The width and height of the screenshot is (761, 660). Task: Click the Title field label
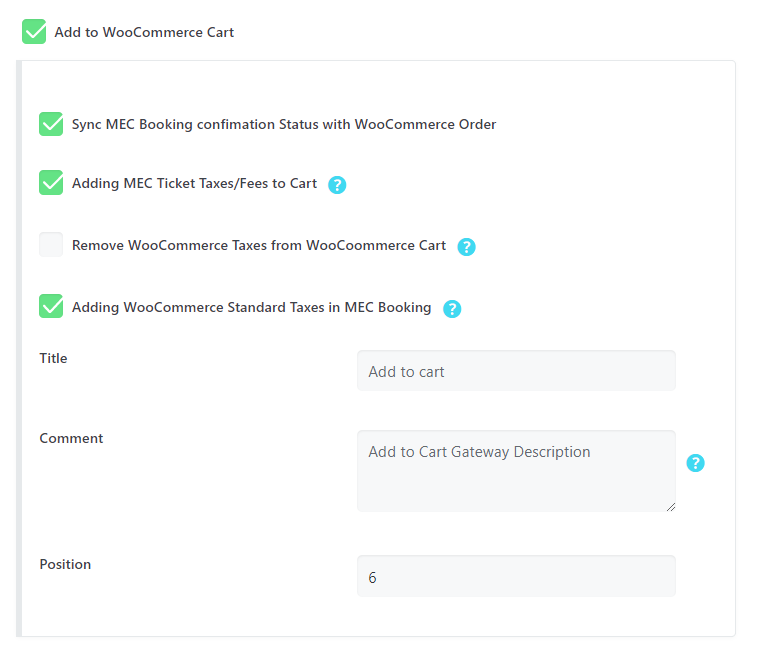[x=53, y=358]
